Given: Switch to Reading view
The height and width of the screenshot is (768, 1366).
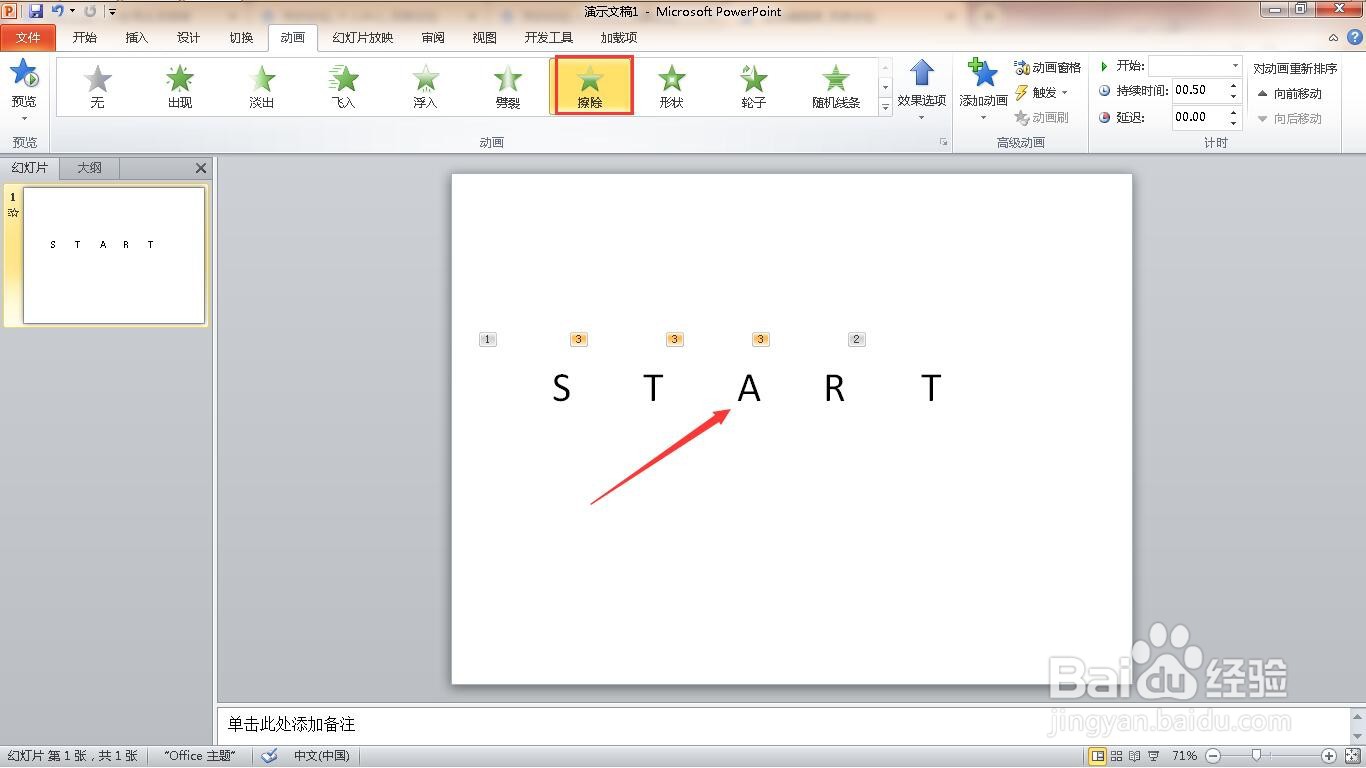Looking at the screenshot, I should (x=1135, y=756).
